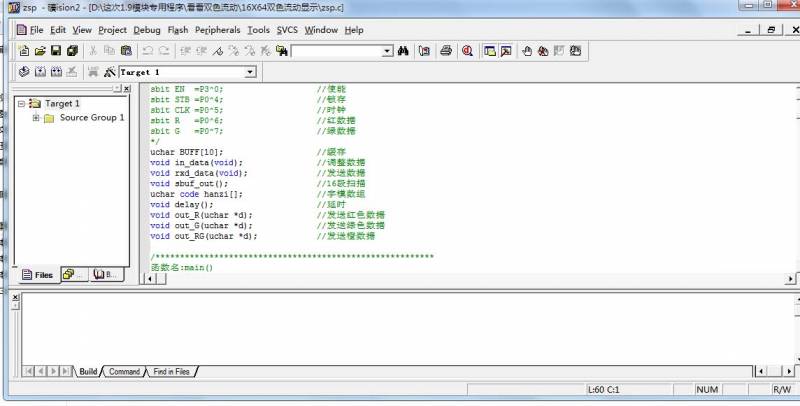This screenshot has height=406, width=800.
Task: Open the find text combo box dropdown
Action: (387, 50)
